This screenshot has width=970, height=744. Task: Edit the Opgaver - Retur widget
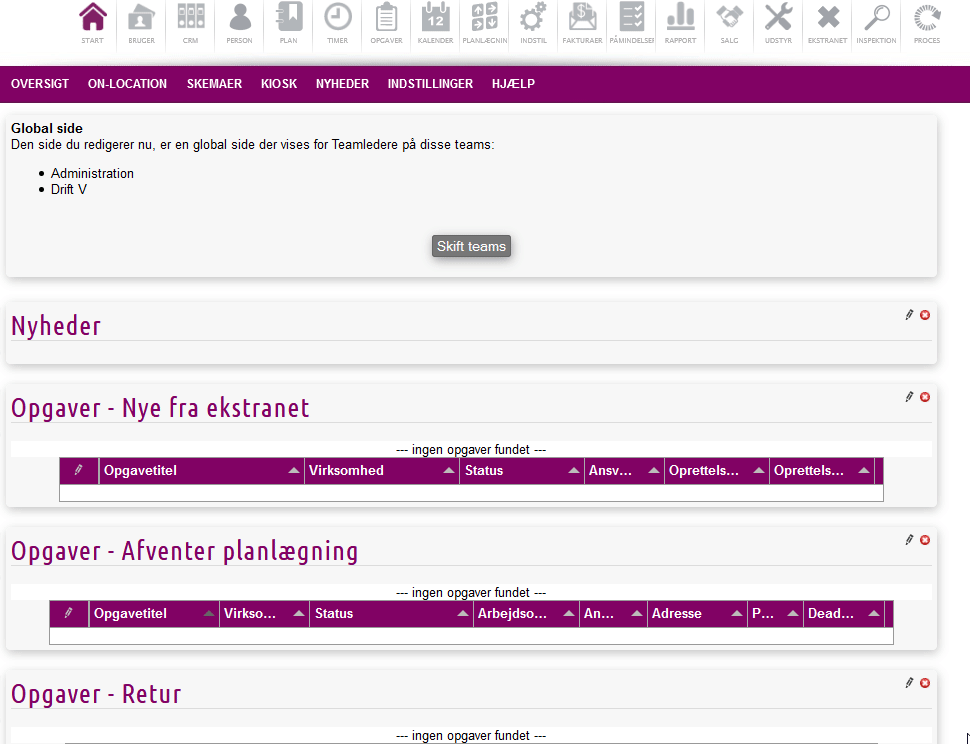[x=909, y=683]
